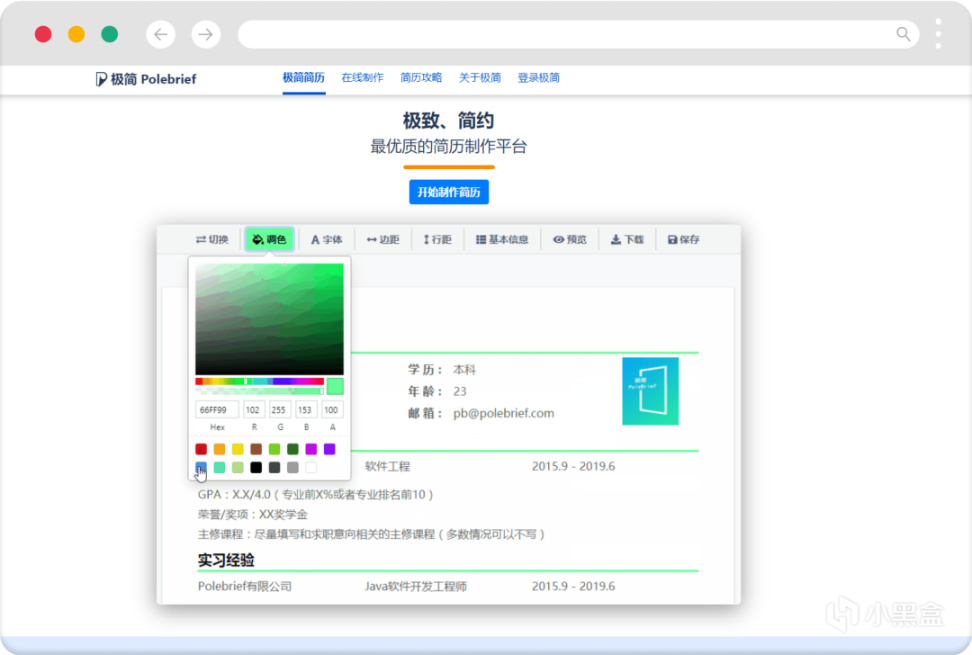The width and height of the screenshot is (972, 655).
Task: Click the G value field 255
Action: (x=279, y=410)
